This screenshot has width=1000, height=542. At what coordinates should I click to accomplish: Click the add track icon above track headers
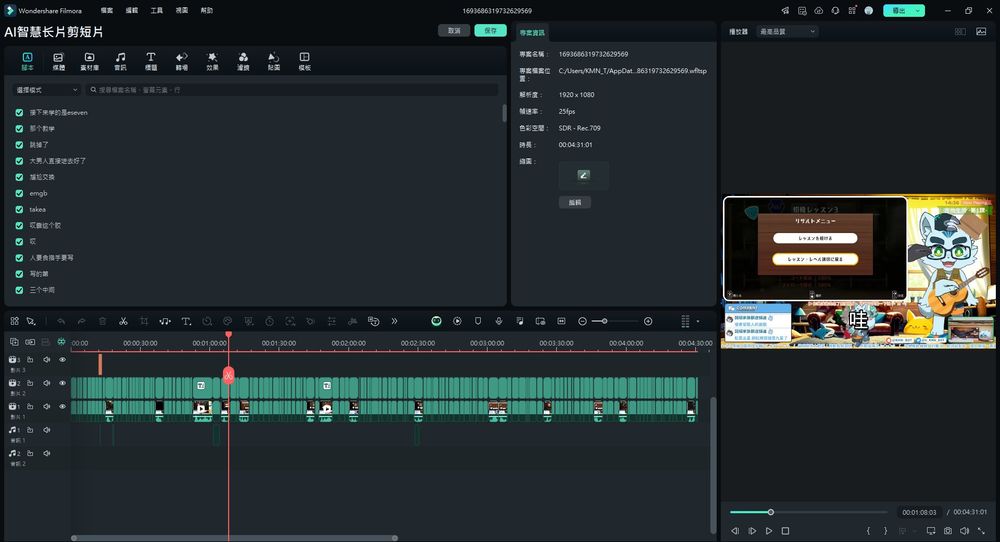tap(14, 342)
